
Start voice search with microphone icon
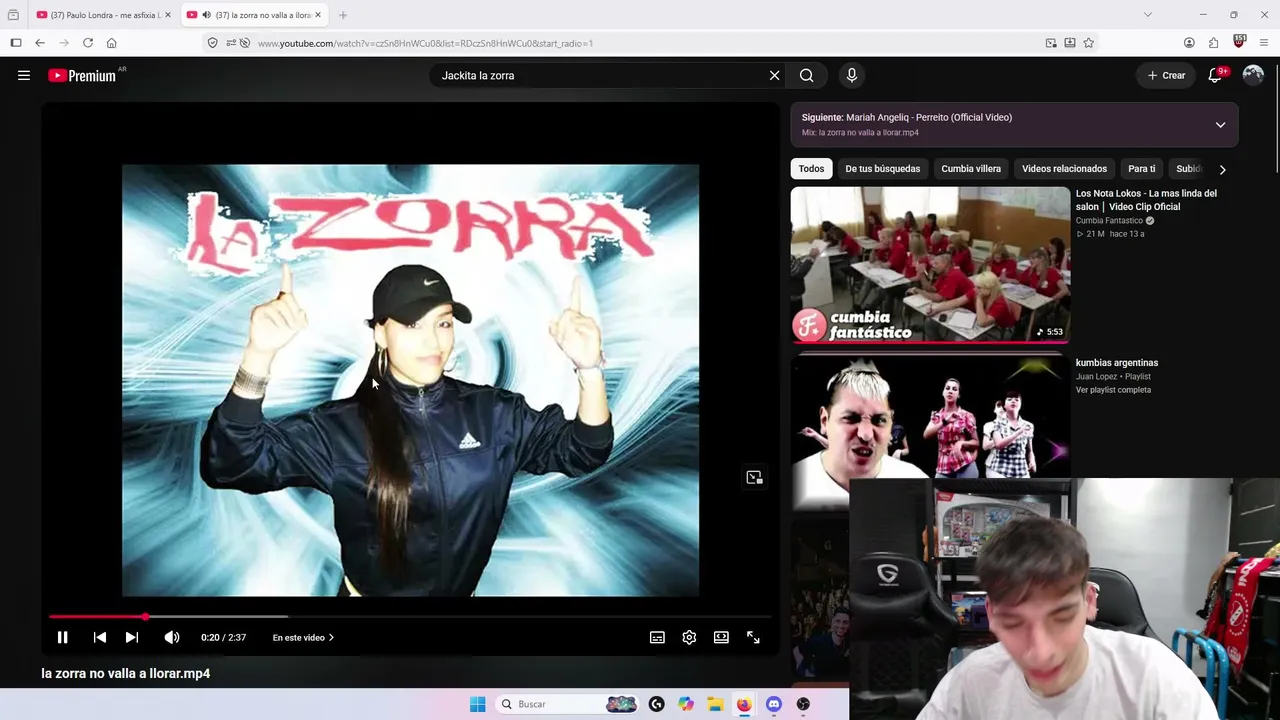point(852,75)
